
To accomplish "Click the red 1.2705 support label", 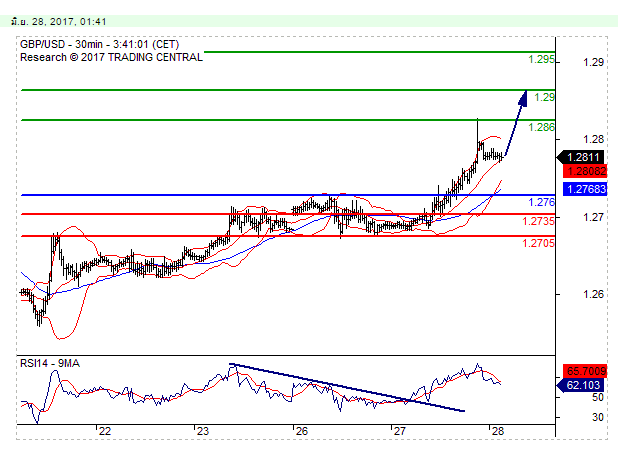I will tap(538, 243).
